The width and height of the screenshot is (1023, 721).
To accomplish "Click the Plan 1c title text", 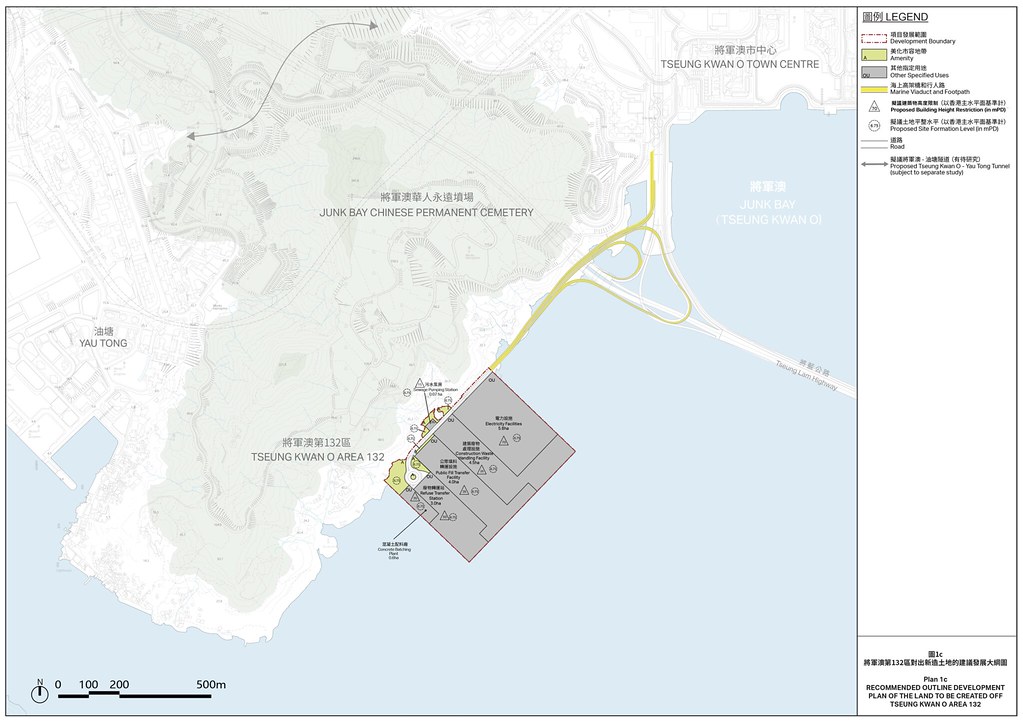I will tap(936, 680).
